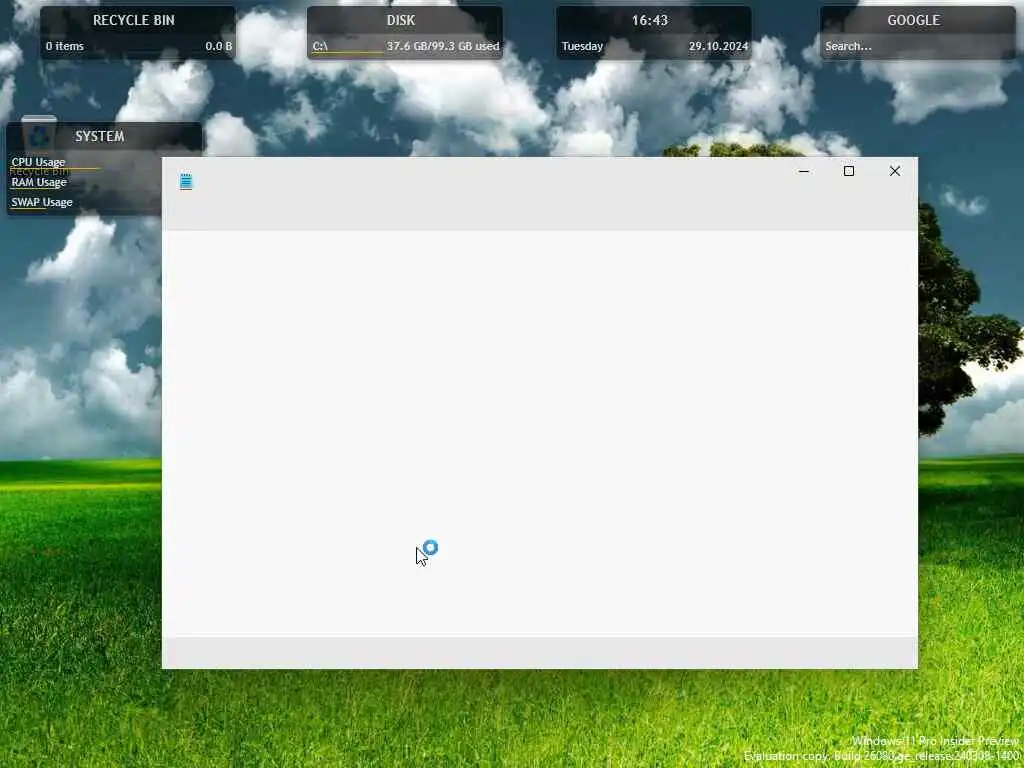The width and height of the screenshot is (1024, 768).
Task: Select the 0 items text in the Recycle Bin widget
Action: point(65,46)
